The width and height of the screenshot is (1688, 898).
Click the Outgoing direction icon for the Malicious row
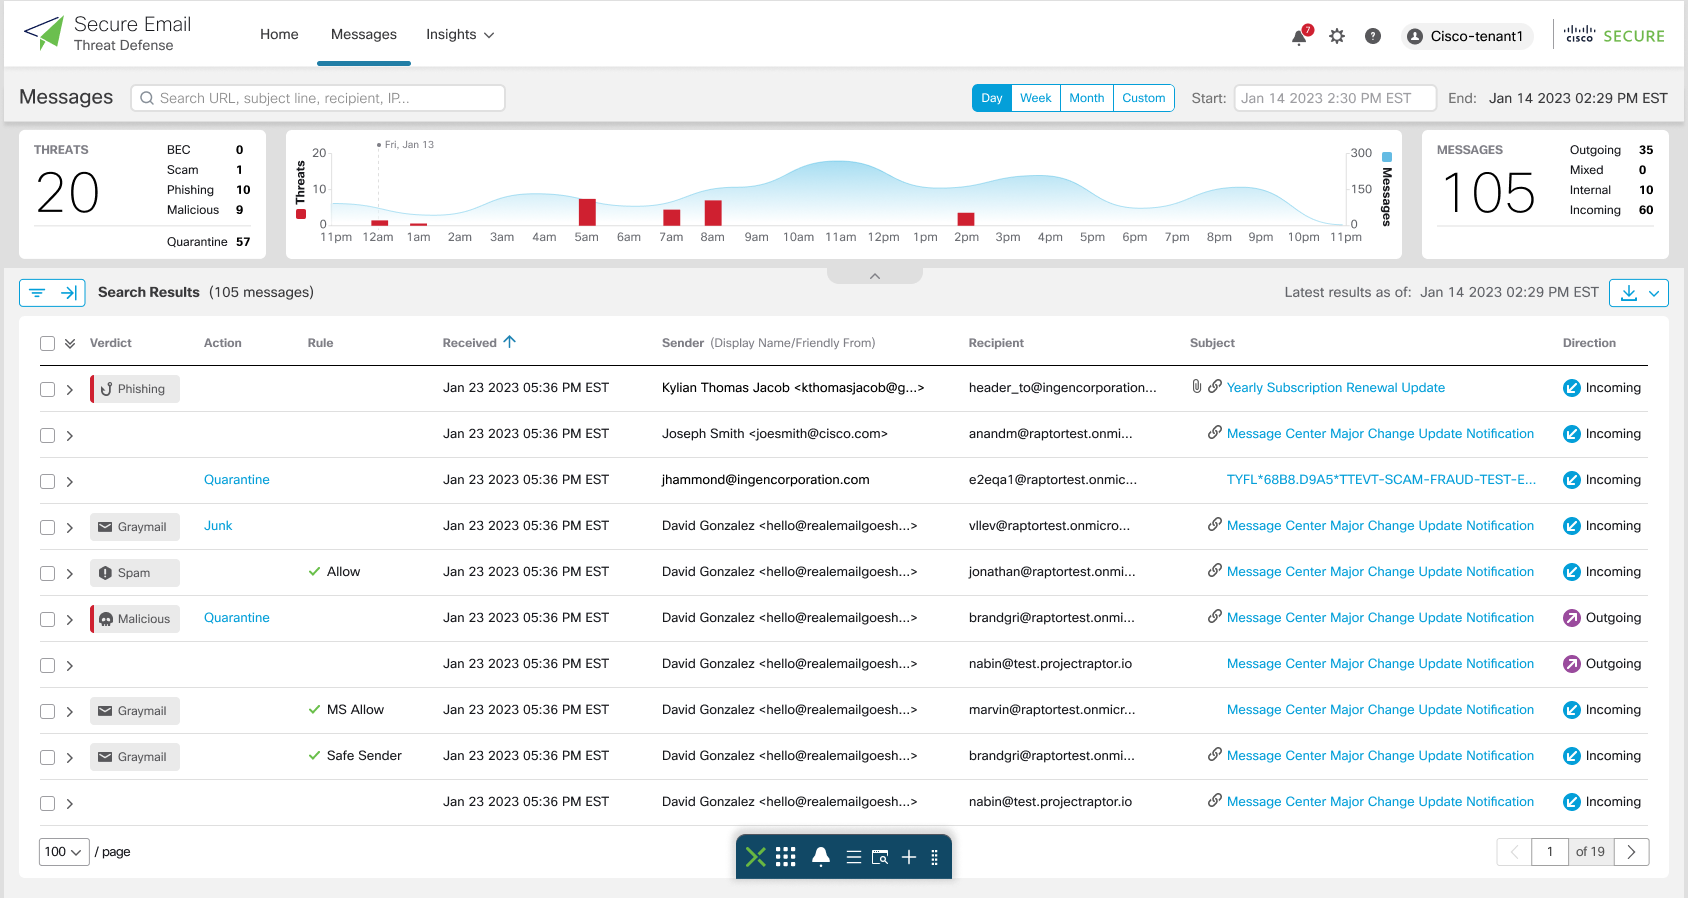tap(1572, 618)
